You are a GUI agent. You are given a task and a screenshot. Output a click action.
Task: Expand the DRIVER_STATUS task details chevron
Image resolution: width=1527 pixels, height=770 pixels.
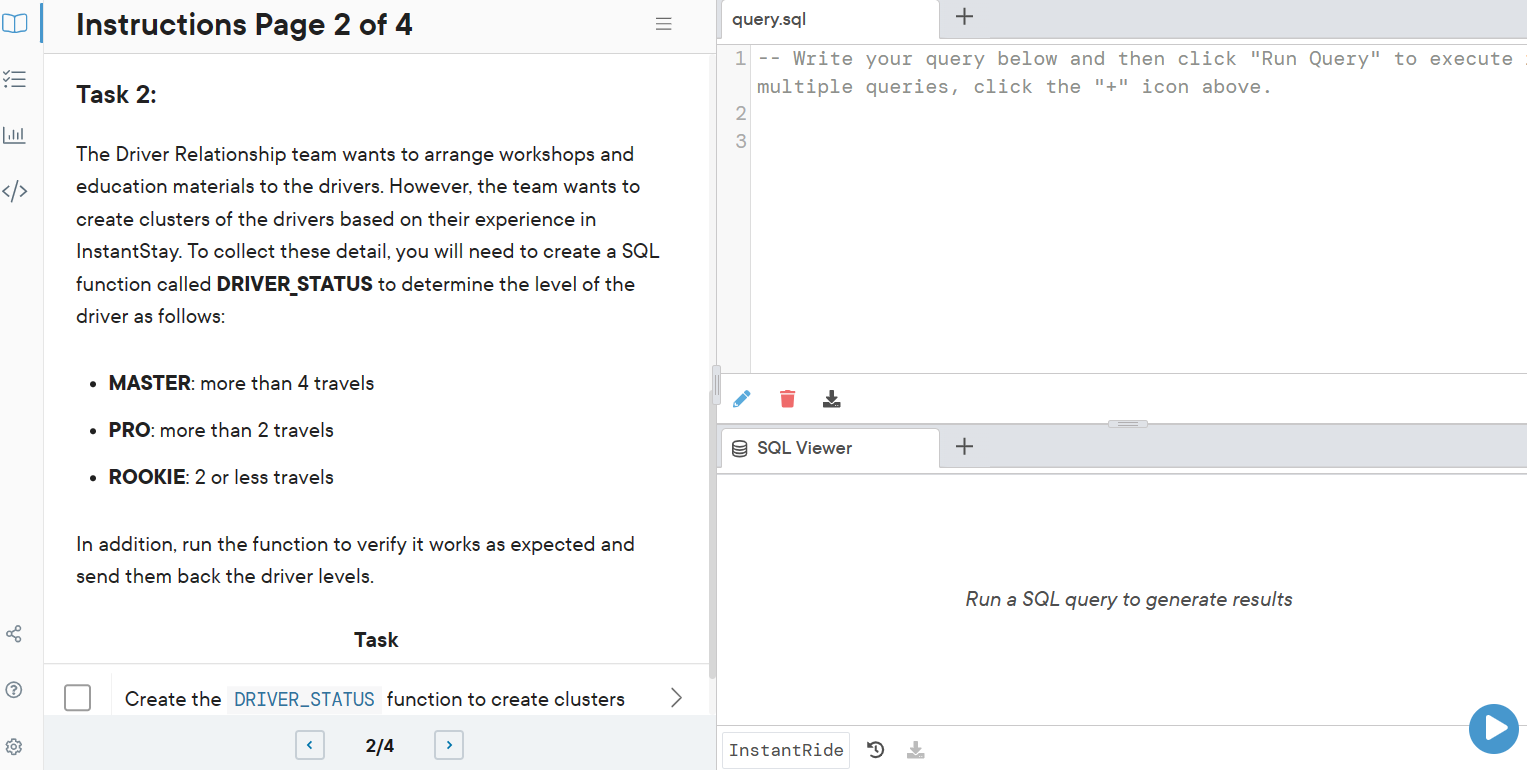point(677,698)
